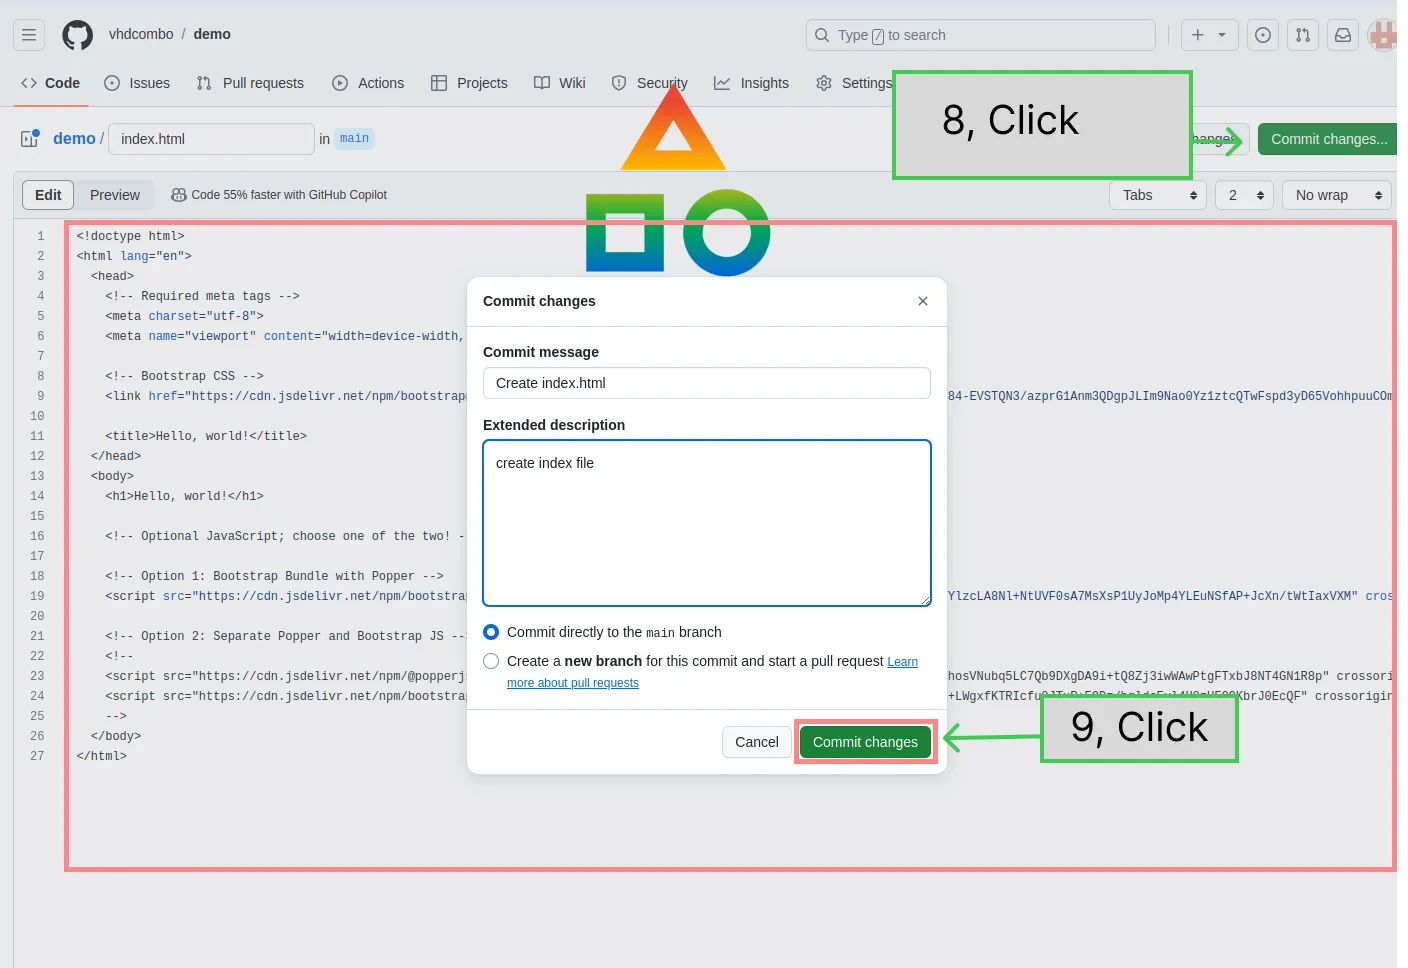Open the hamburger navigation menu
Screen dimensions: 1408x968
pyautogui.click(x=29, y=35)
